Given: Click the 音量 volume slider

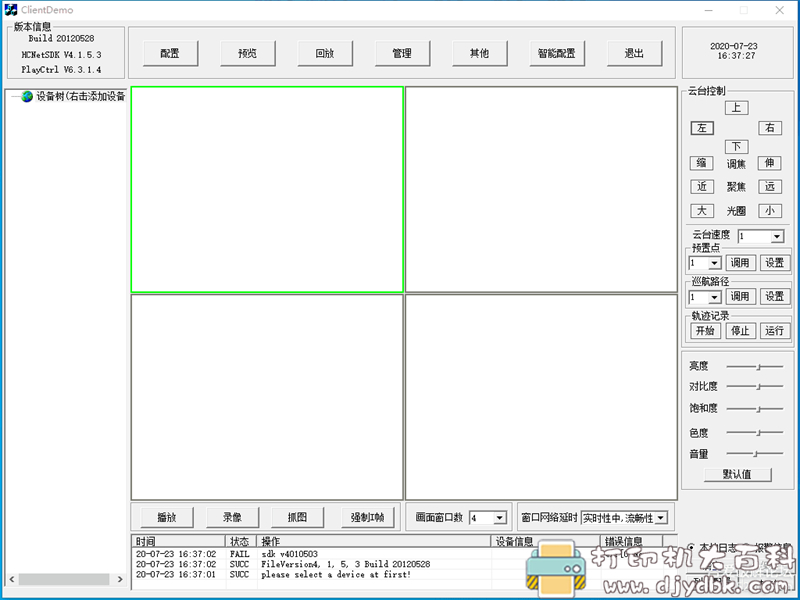Looking at the screenshot, I should (x=755, y=453).
